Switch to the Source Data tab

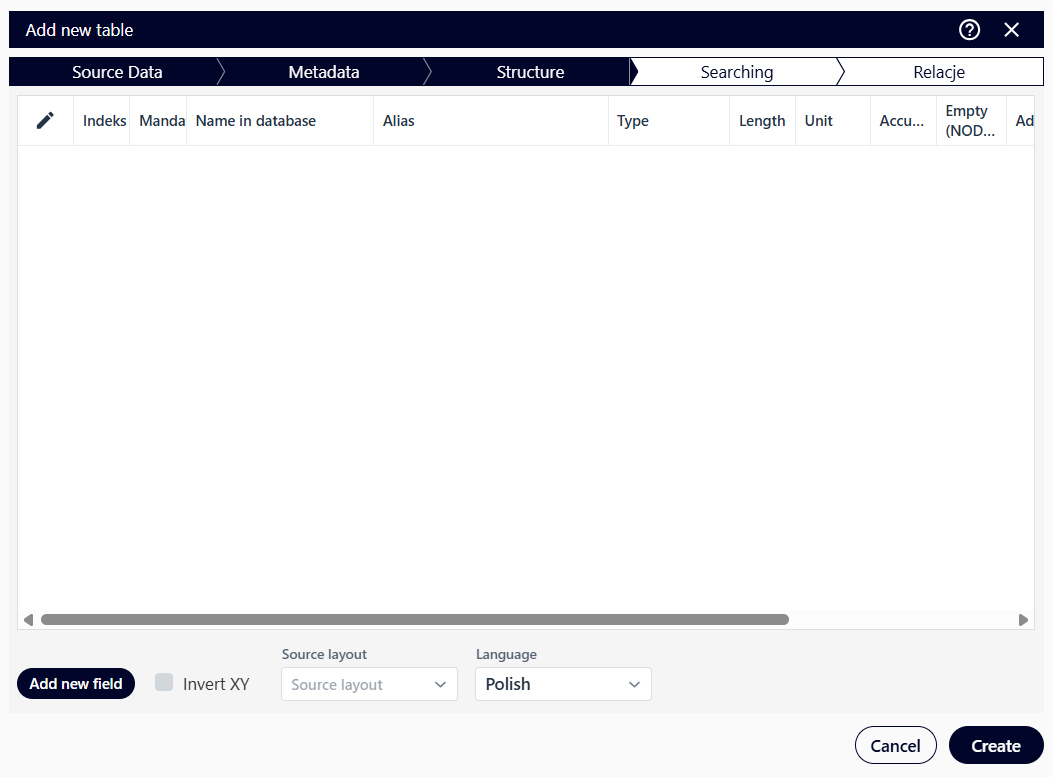pos(116,71)
